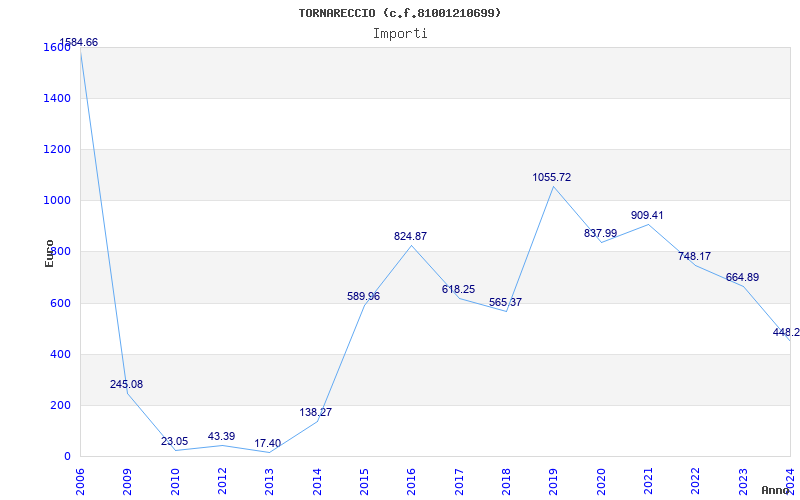Image resolution: width=800 pixels, height=500 pixels.
Task: Select y-axis tick label 1400
Action: (x=57, y=98)
